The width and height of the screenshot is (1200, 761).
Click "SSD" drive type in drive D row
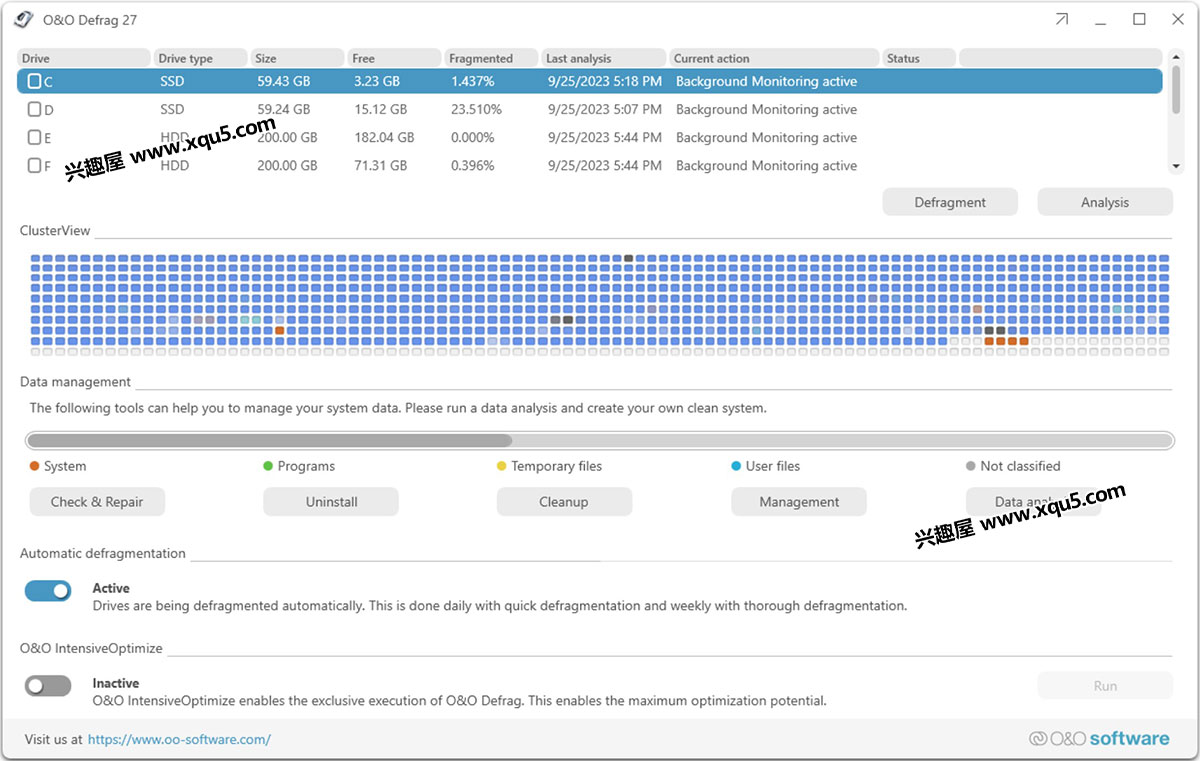pos(172,109)
